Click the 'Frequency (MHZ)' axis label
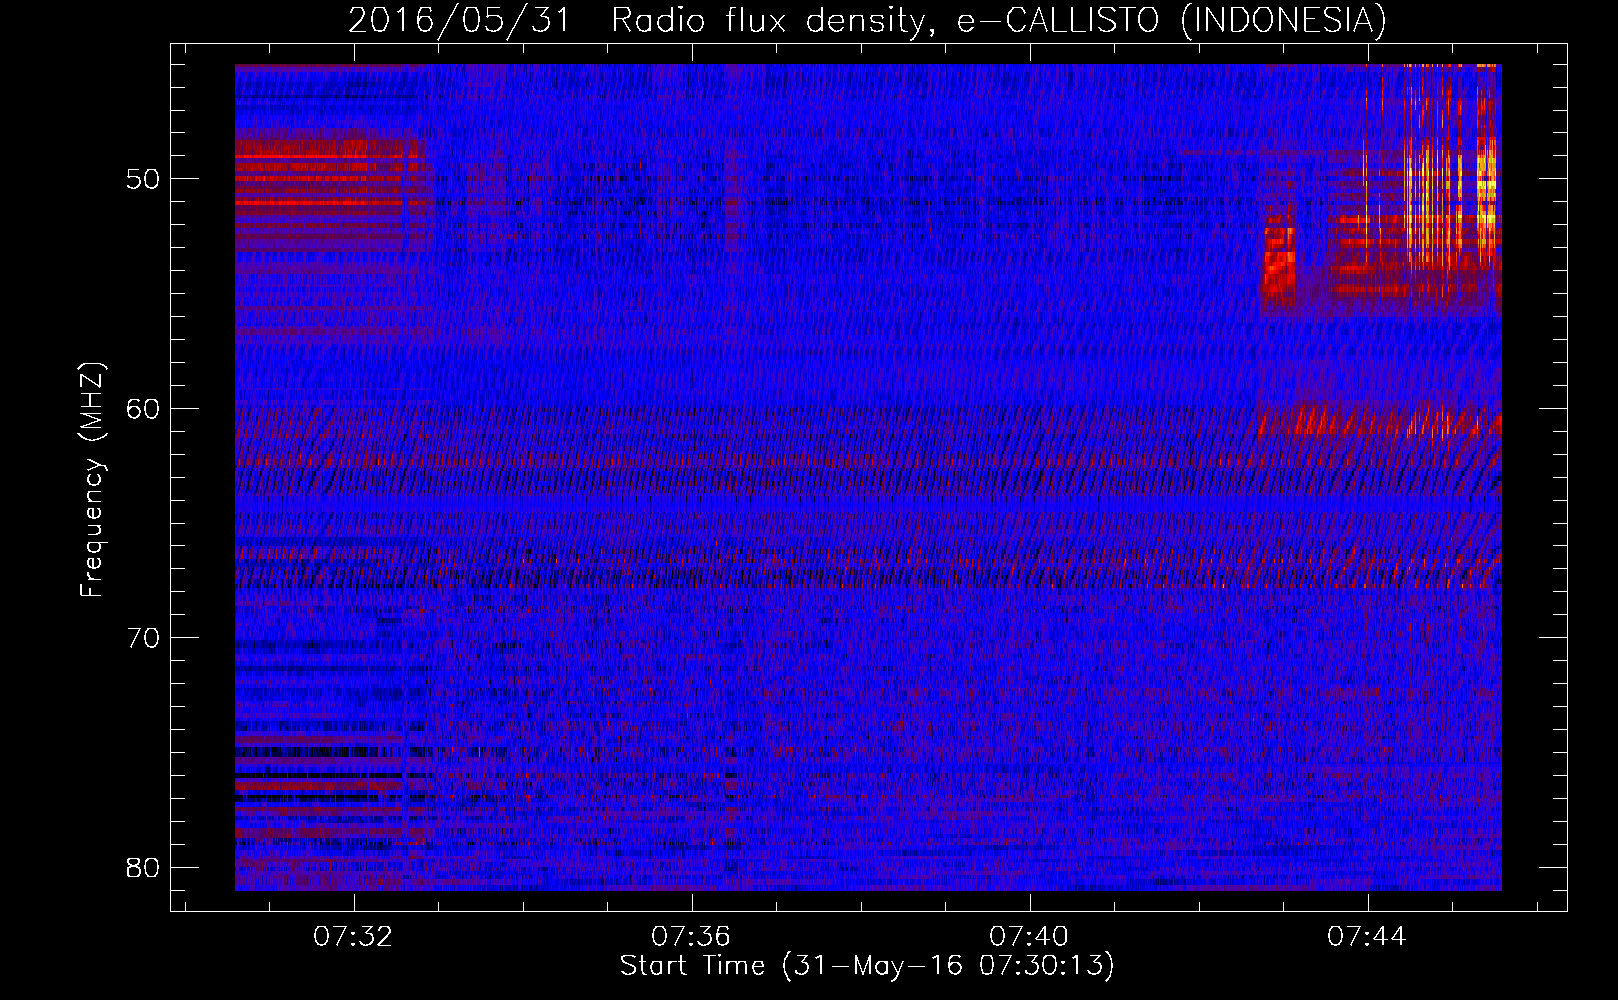This screenshot has height=1000, width=1618. [92, 480]
